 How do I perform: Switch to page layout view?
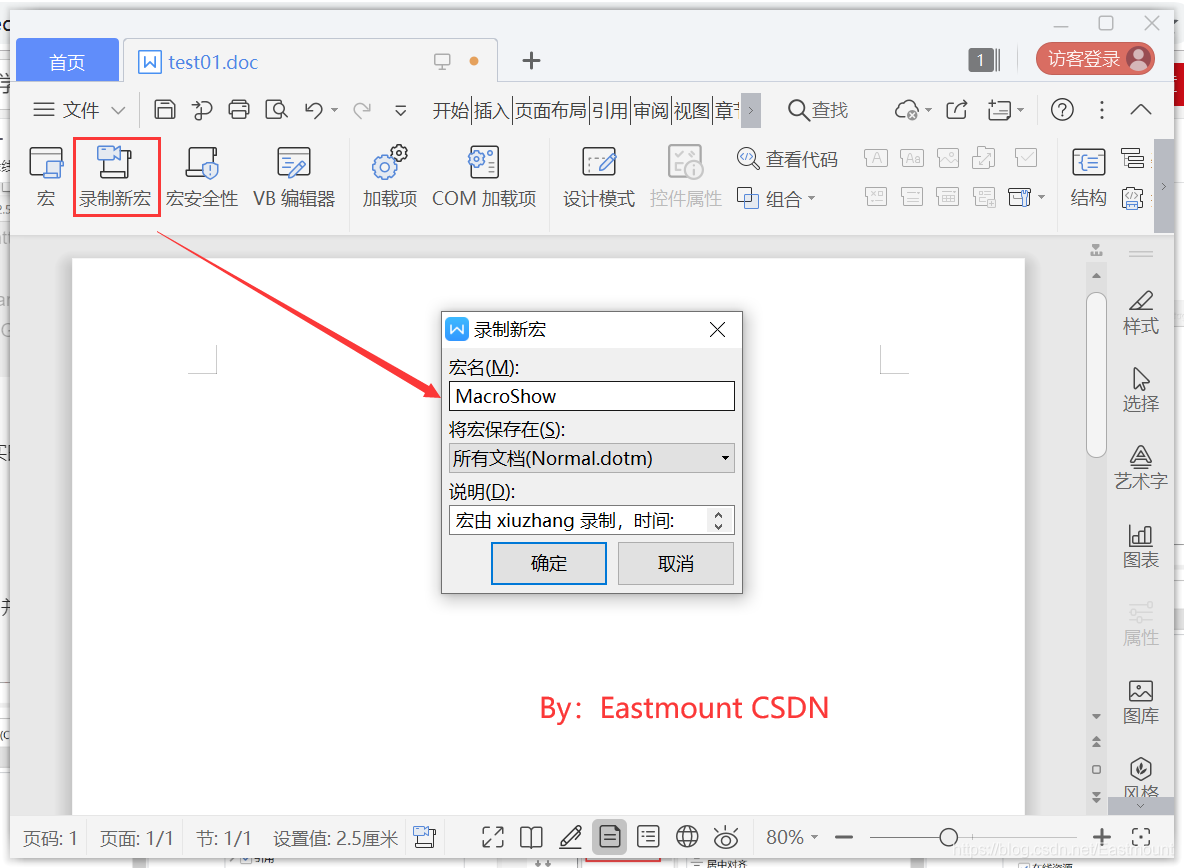click(x=609, y=837)
